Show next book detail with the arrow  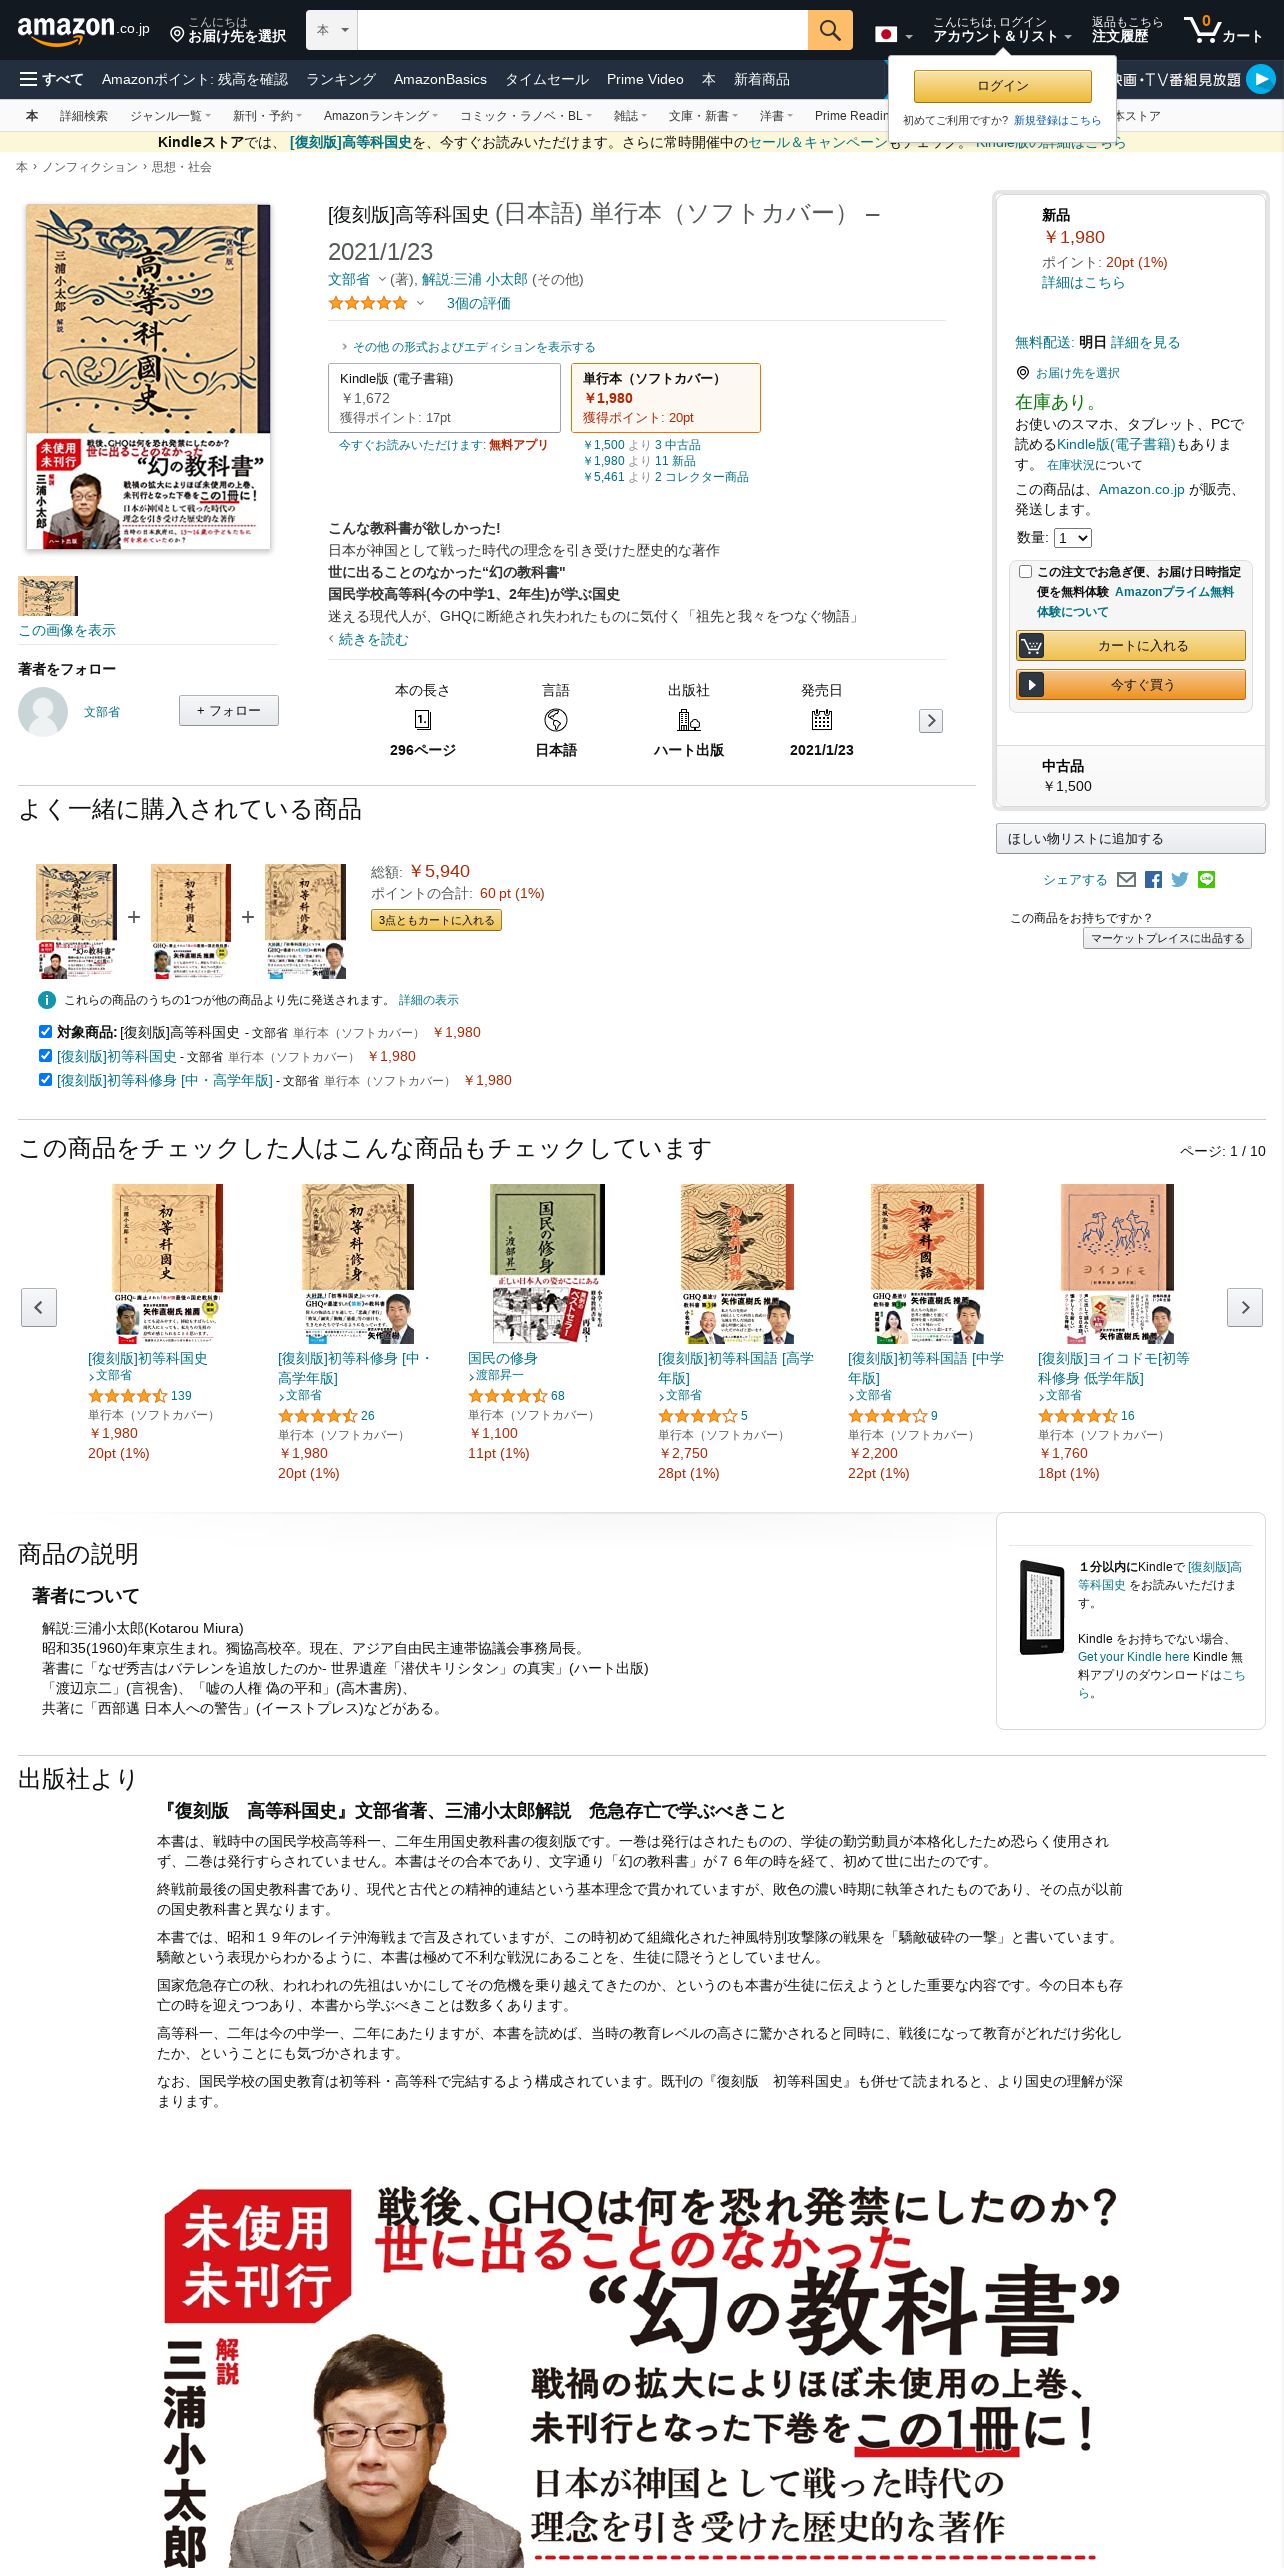(x=931, y=721)
